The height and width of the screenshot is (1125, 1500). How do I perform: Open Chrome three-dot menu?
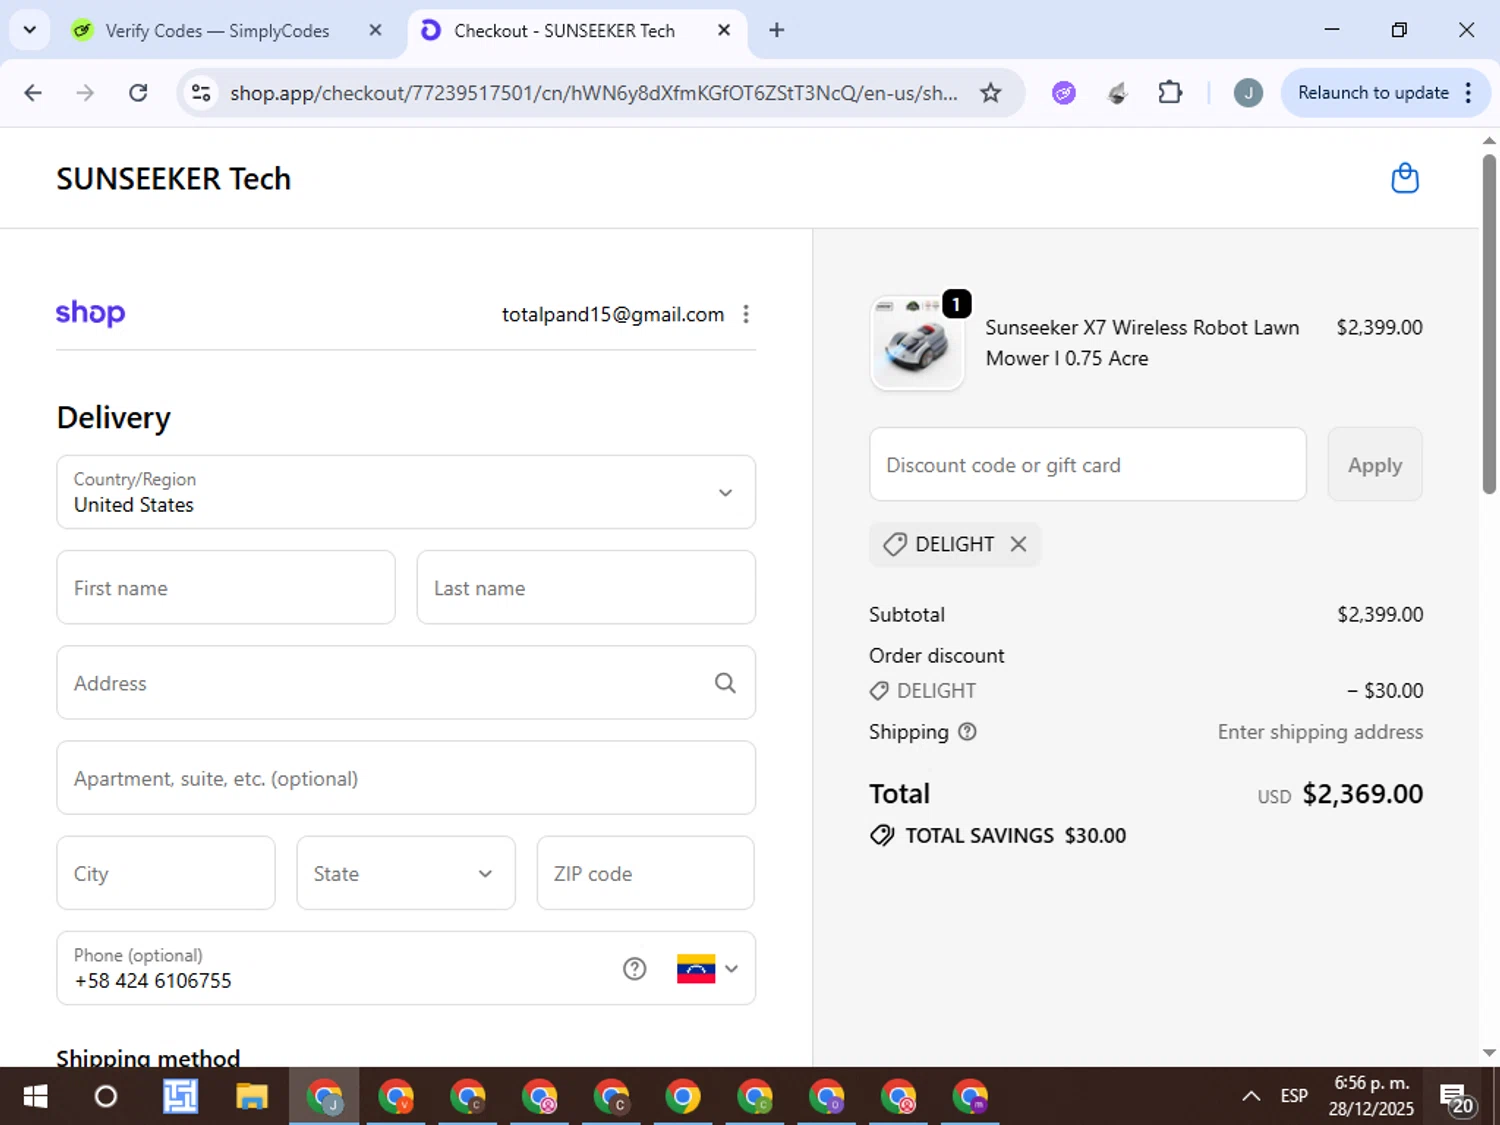tap(1468, 93)
